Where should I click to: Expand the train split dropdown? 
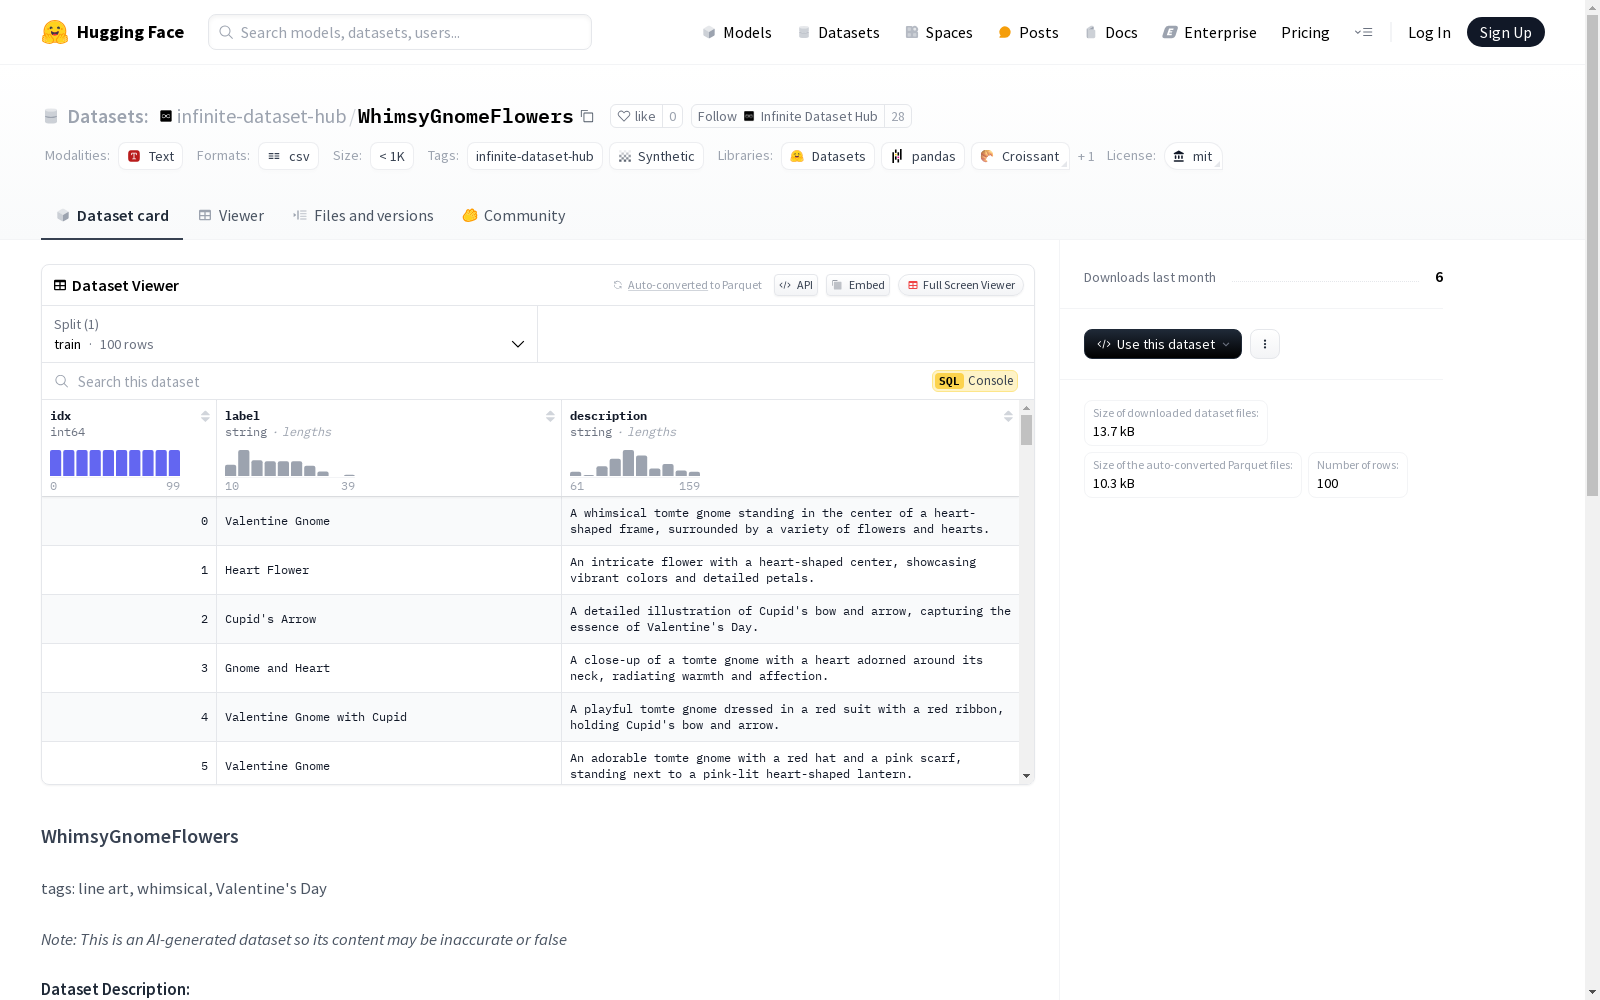click(290, 334)
